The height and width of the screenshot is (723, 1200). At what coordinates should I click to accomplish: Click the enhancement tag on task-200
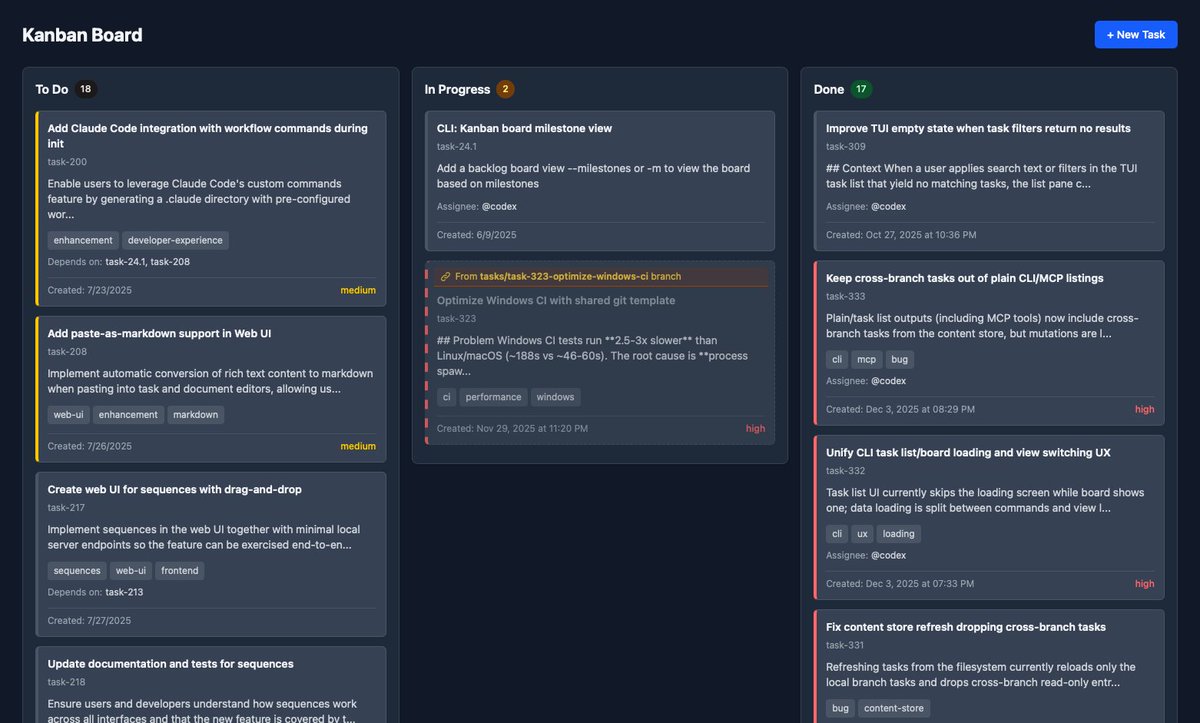tap(83, 240)
